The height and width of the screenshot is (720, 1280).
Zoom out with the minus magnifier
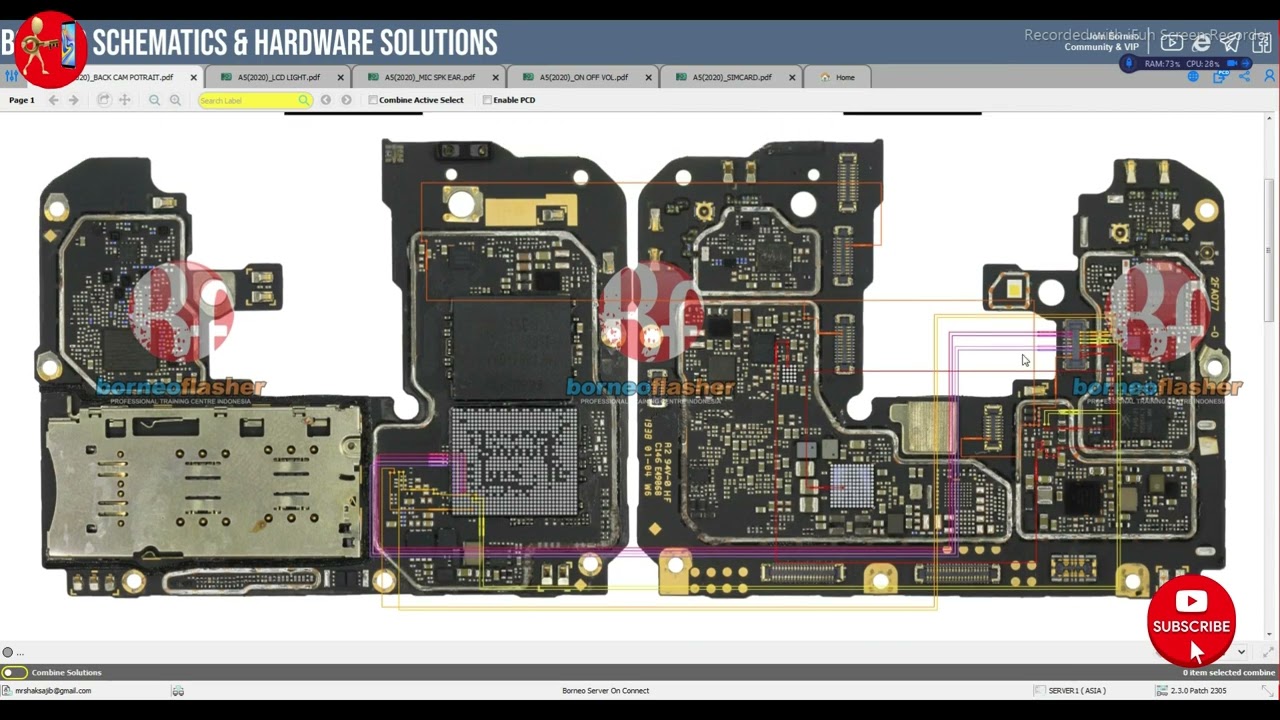click(x=154, y=100)
